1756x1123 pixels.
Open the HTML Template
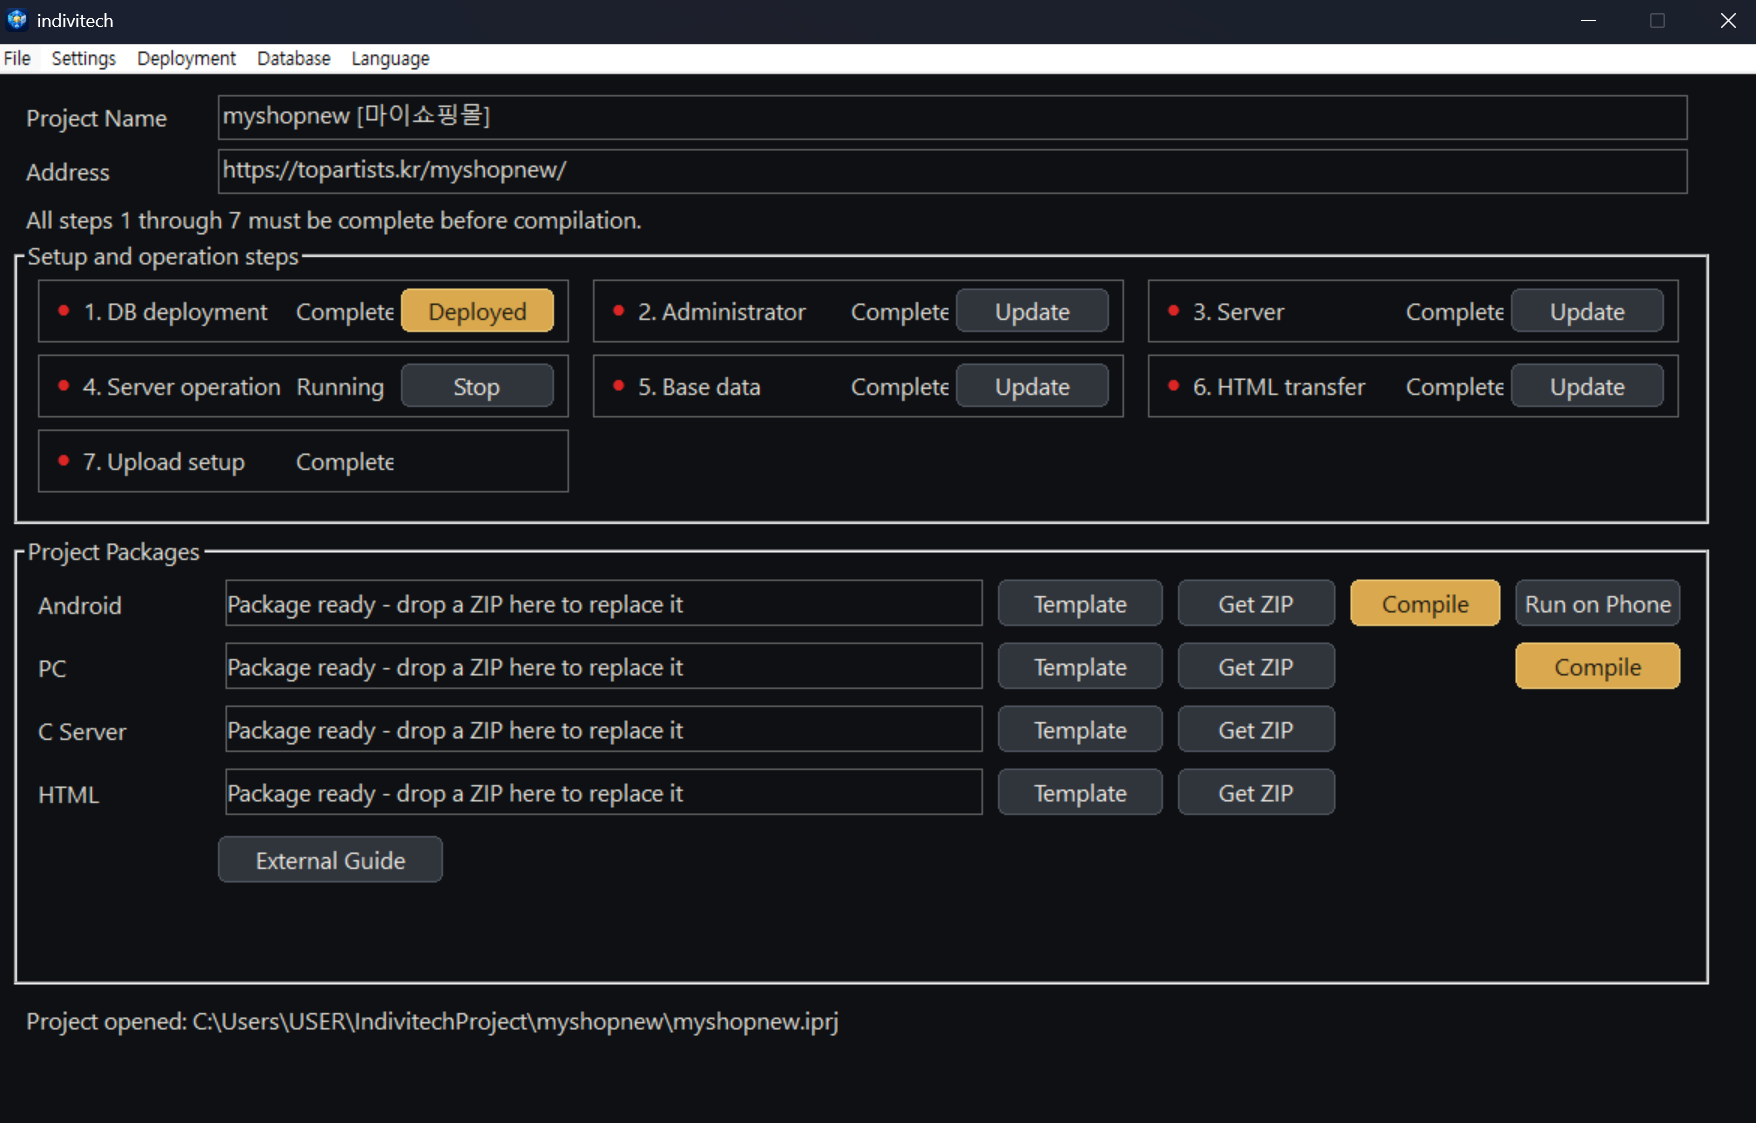click(x=1080, y=792)
